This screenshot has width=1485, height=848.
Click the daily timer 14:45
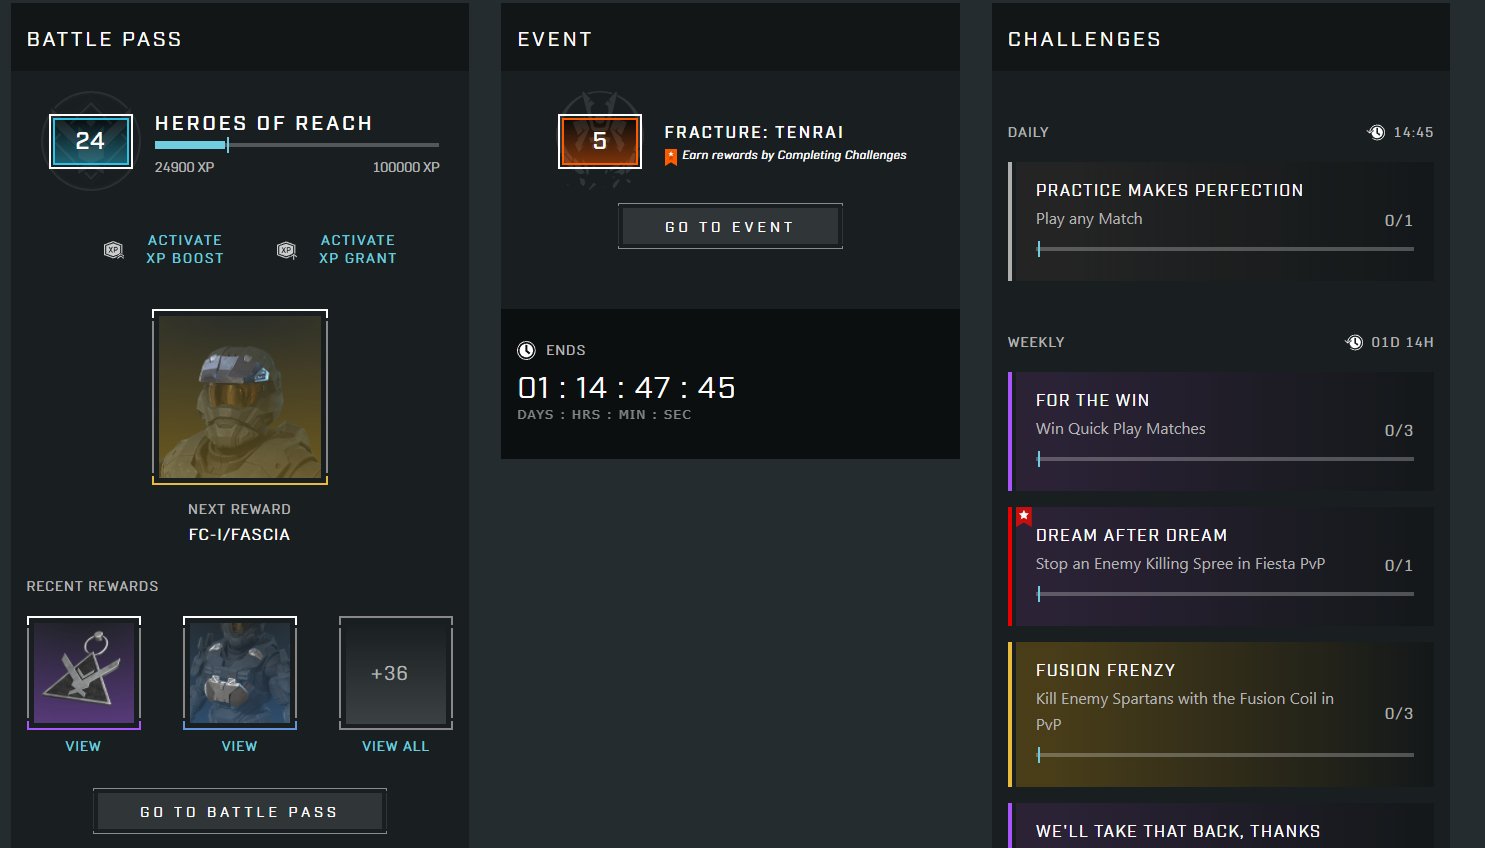coord(1413,132)
